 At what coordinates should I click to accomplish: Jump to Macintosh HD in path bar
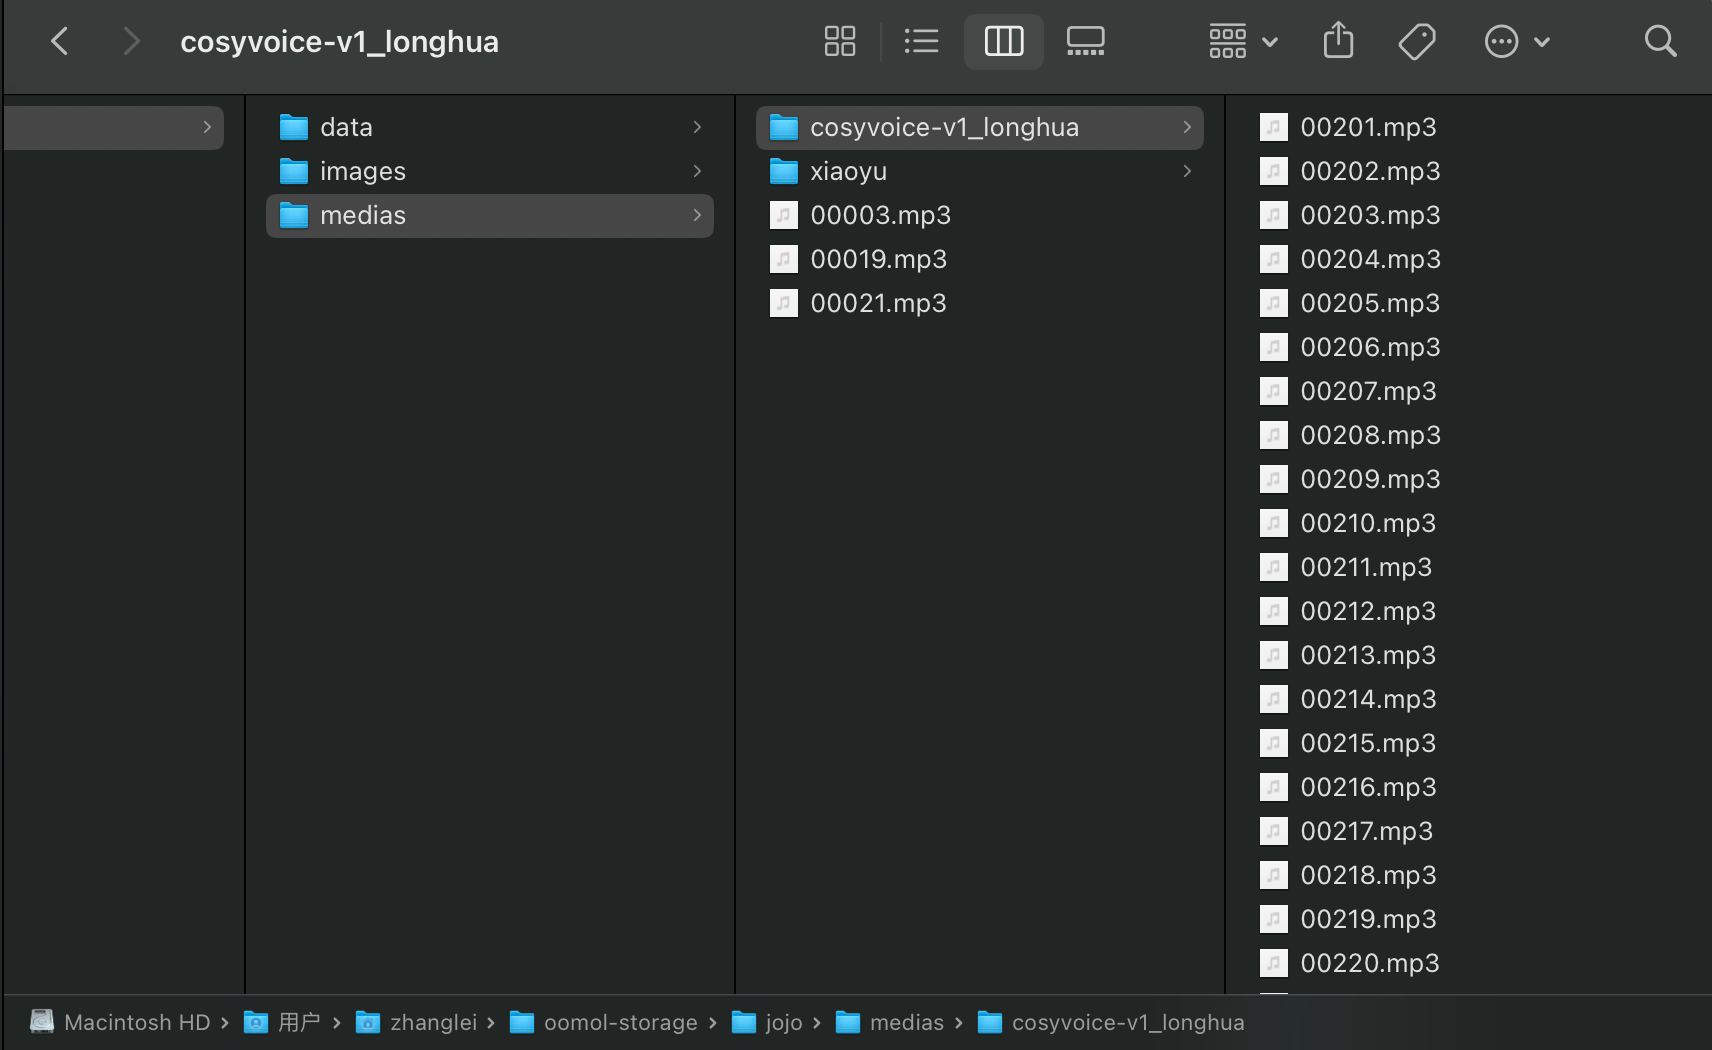pos(136,1022)
